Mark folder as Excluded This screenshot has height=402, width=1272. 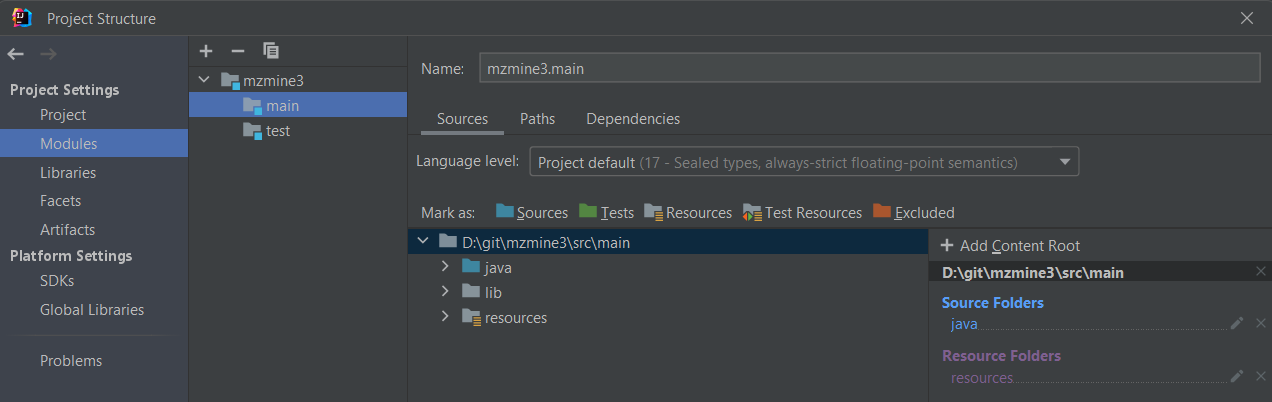click(x=914, y=212)
